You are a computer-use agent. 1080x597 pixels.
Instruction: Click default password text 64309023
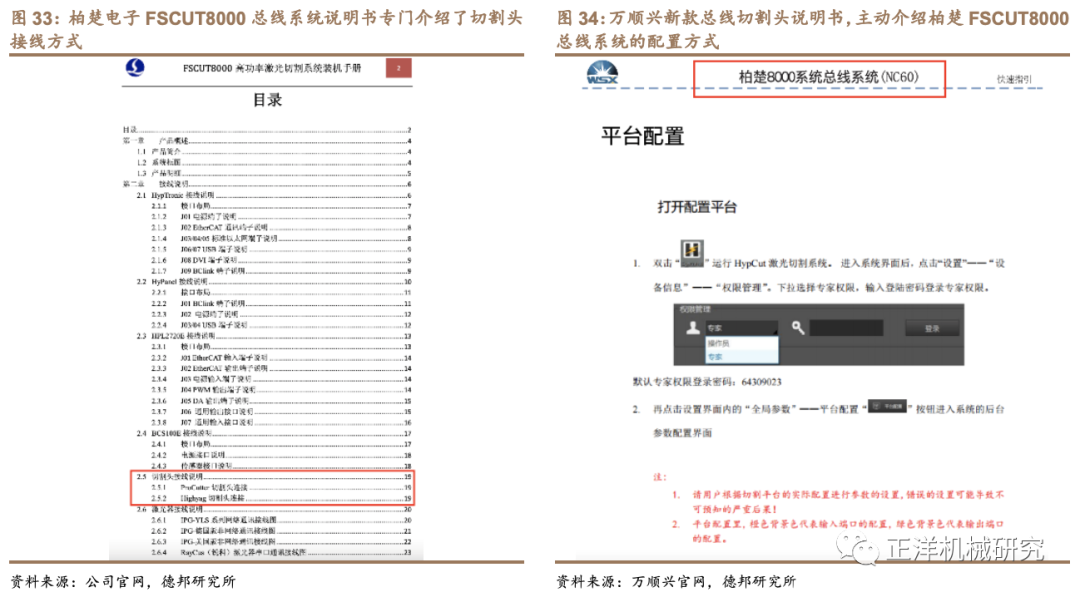coord(761,381)
